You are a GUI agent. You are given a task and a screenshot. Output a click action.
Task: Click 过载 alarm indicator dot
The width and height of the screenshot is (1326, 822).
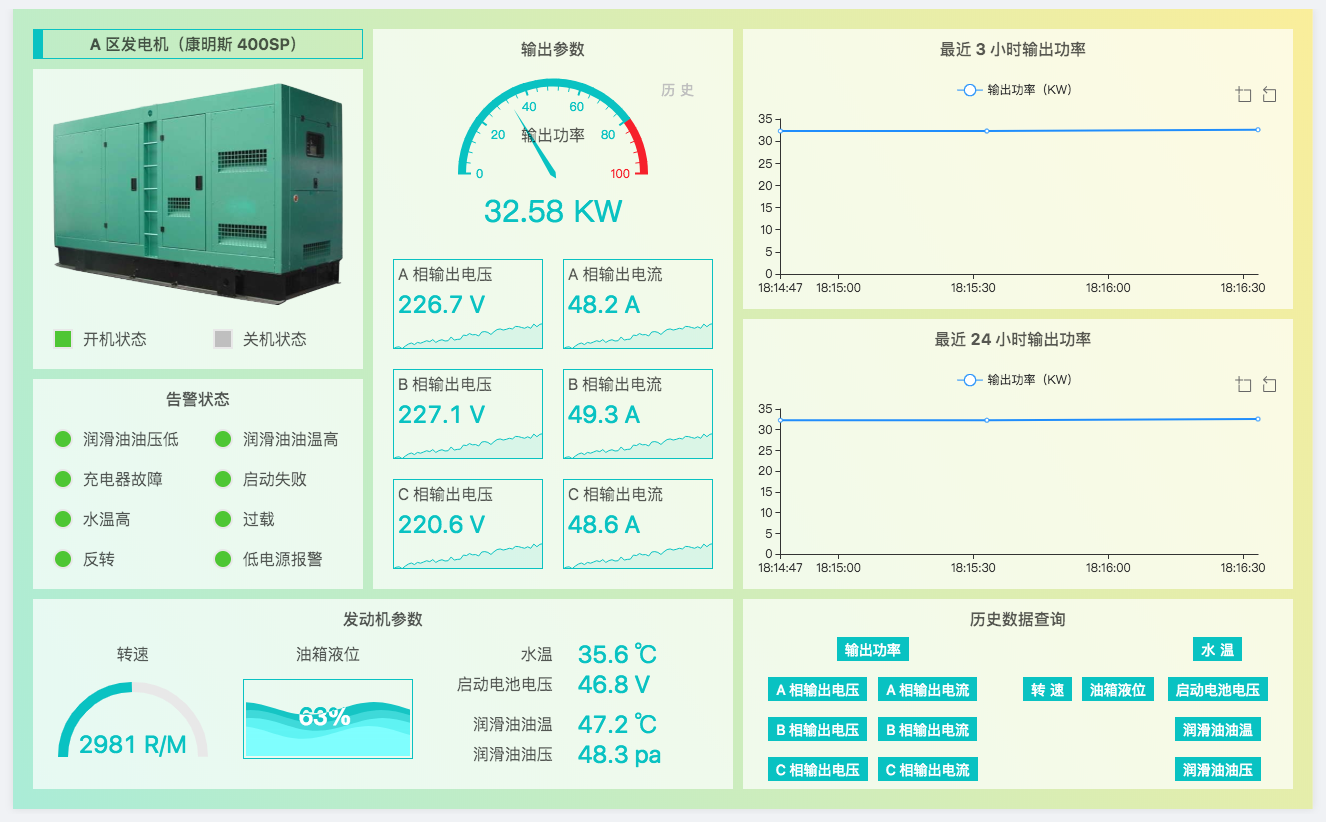point(223,519)
